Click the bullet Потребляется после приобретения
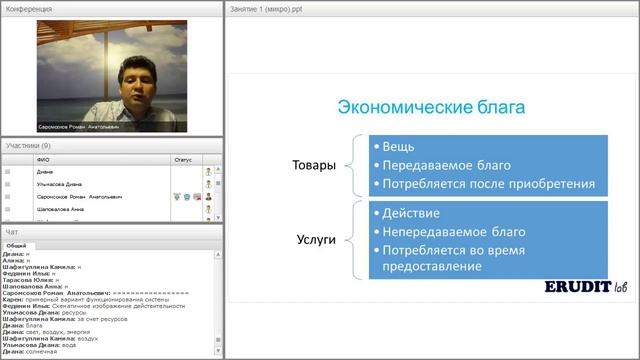 pyautogui.click(x=489, y=184)
